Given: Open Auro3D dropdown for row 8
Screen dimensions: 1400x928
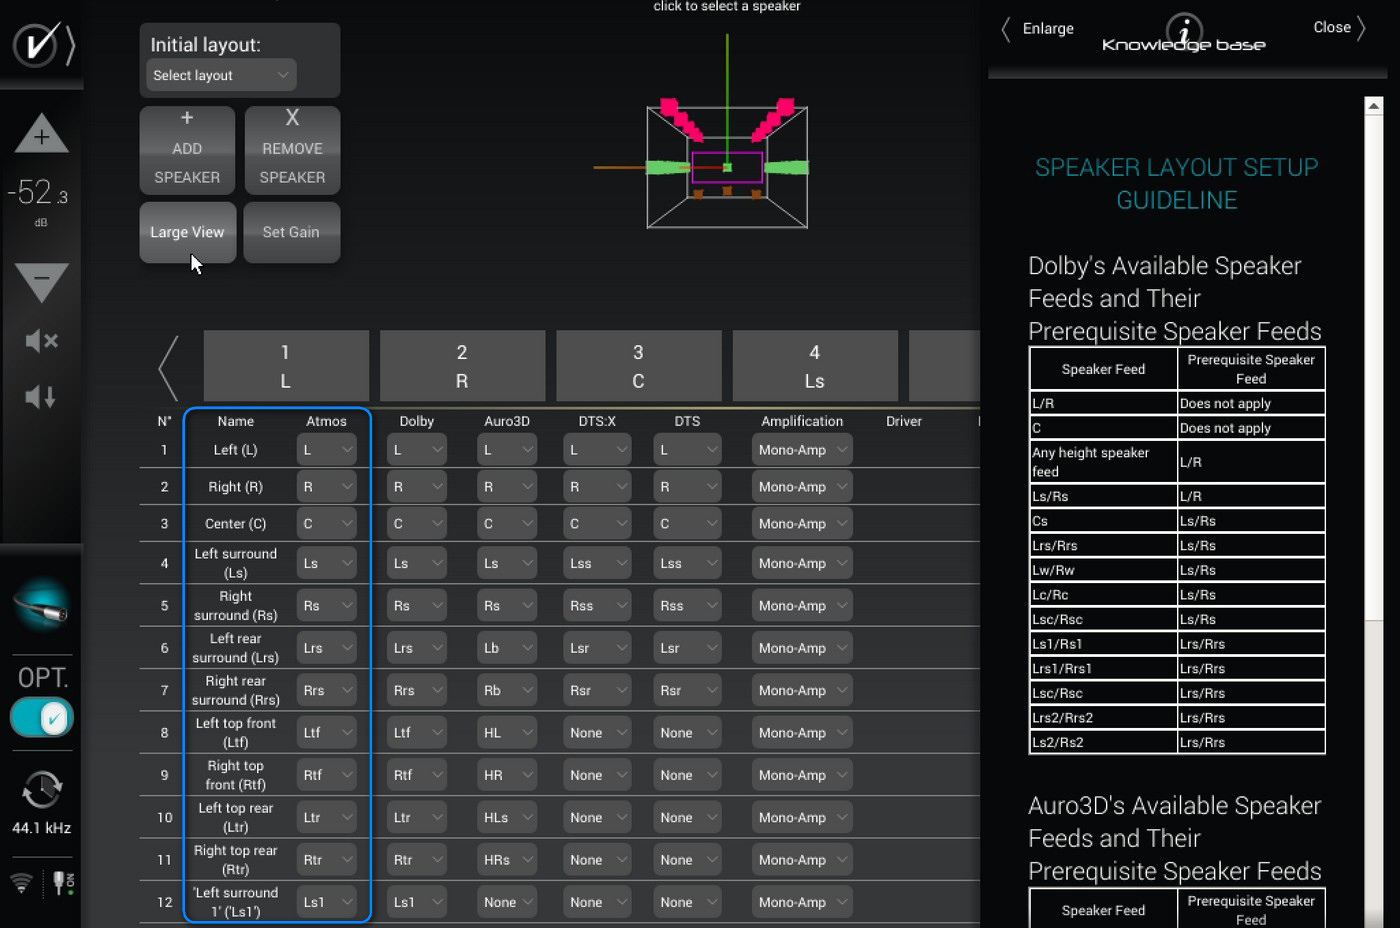Looking at the screenshot, I should click(x=507, y=733).
